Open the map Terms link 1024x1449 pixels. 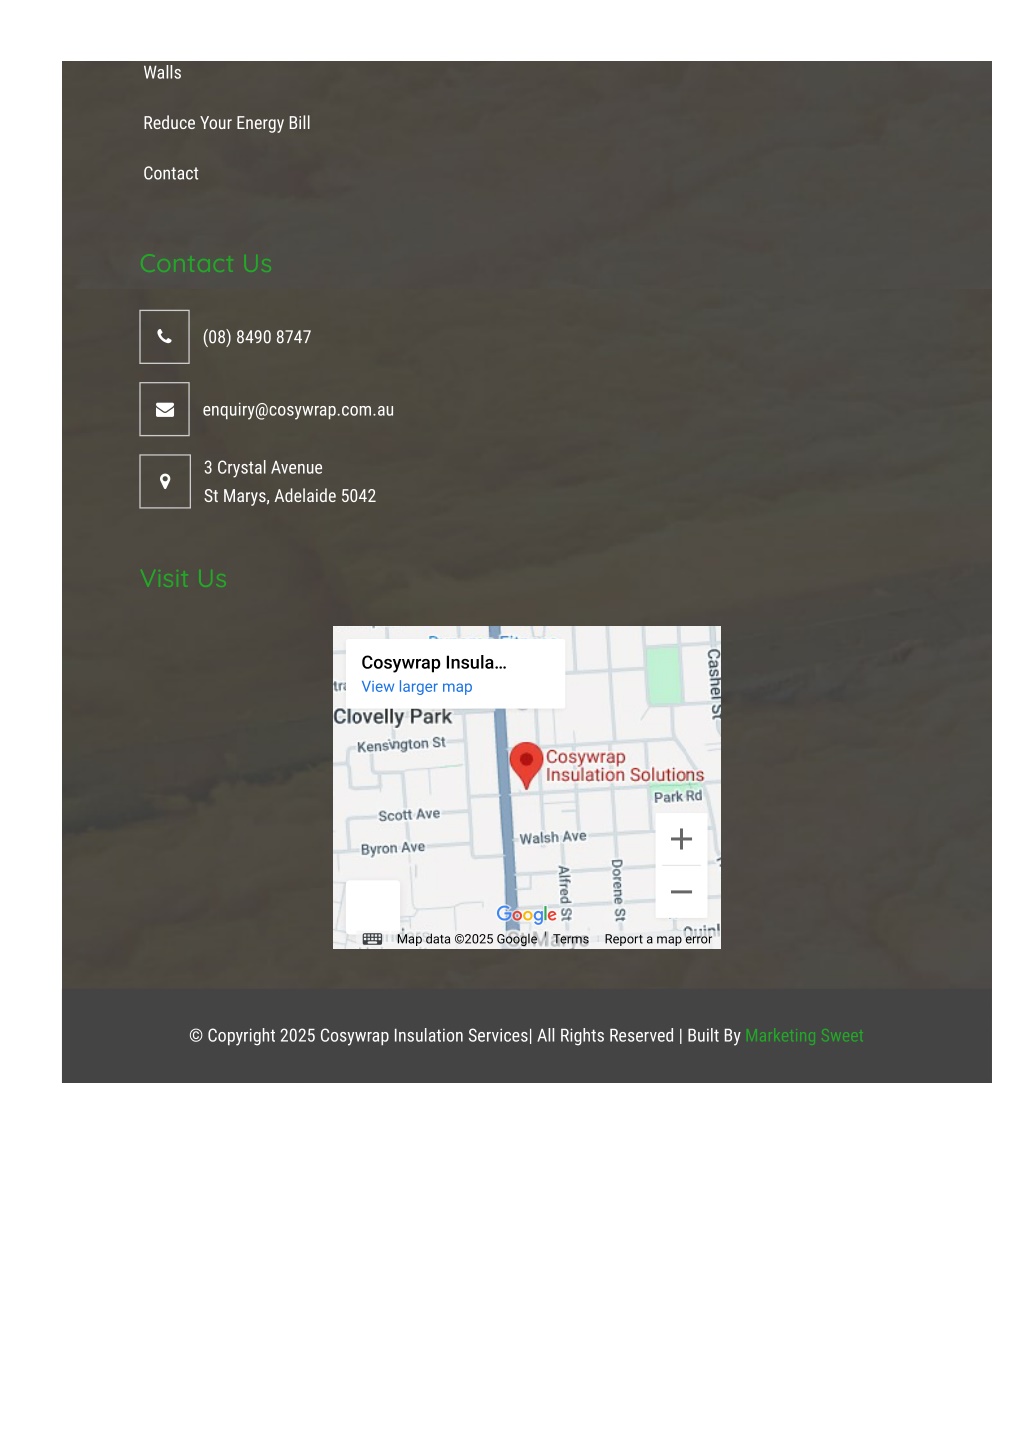(571, 939)
